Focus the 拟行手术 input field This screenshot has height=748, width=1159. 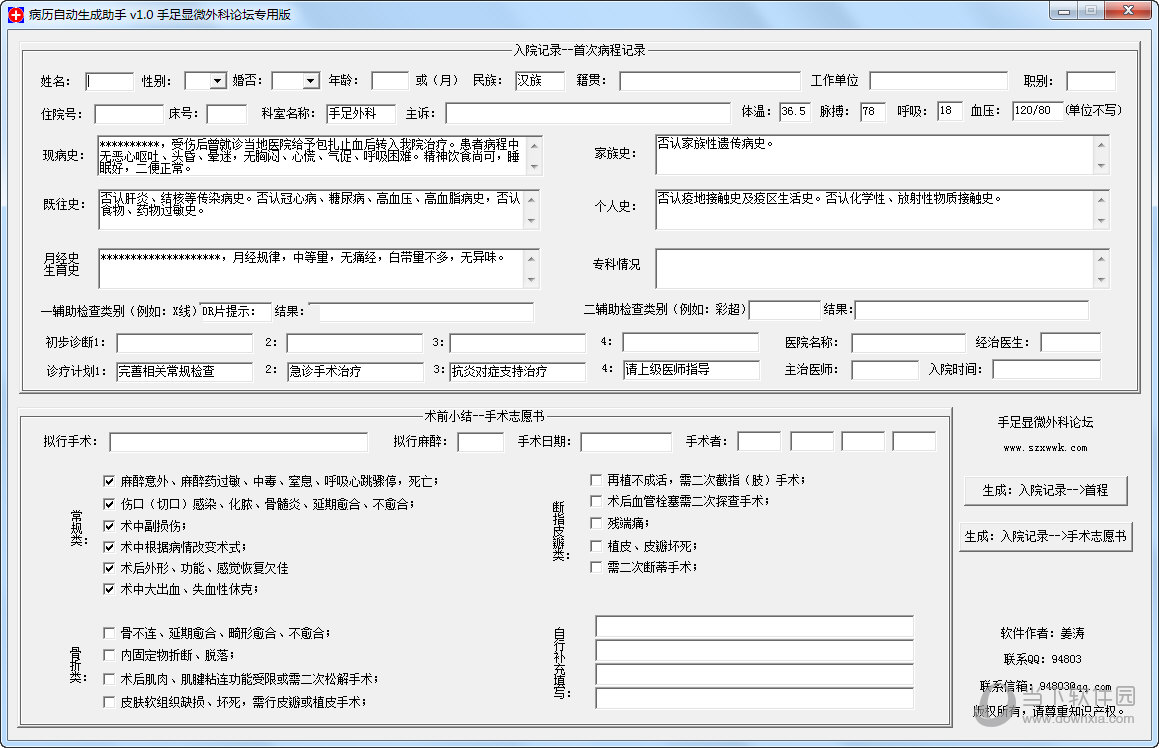[238, 442]
